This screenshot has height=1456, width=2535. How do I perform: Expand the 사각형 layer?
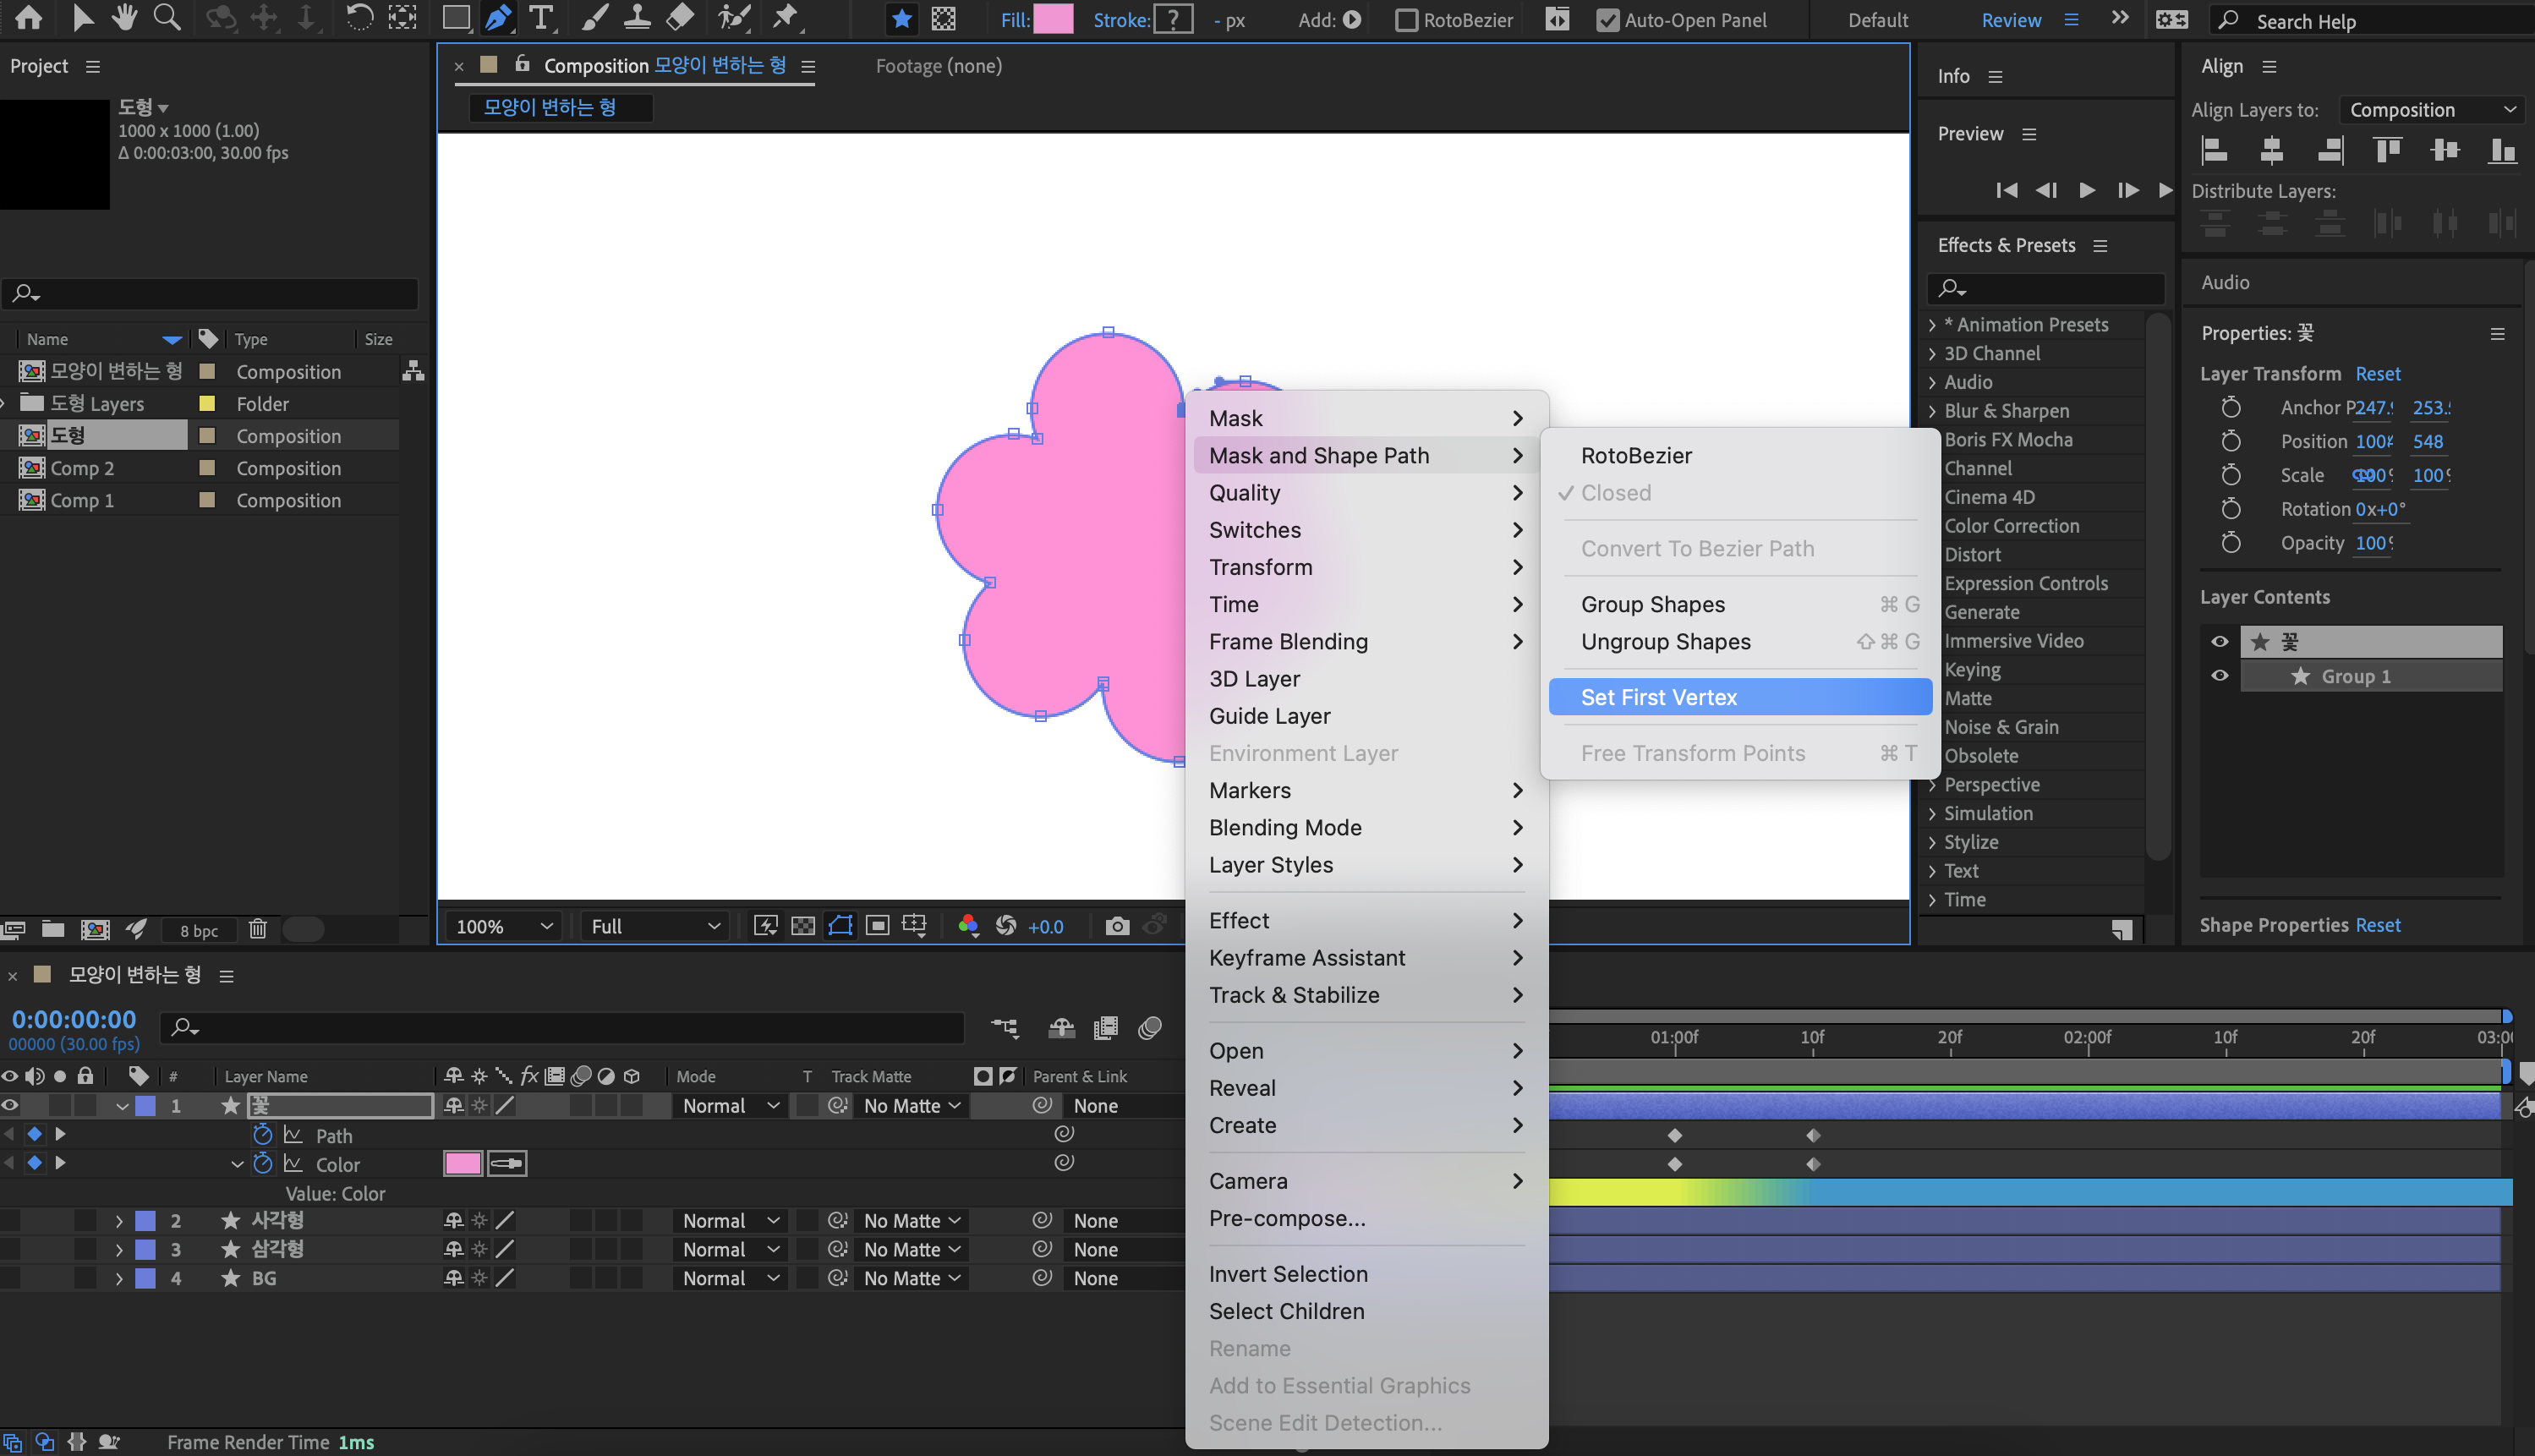click(119, 1221)
